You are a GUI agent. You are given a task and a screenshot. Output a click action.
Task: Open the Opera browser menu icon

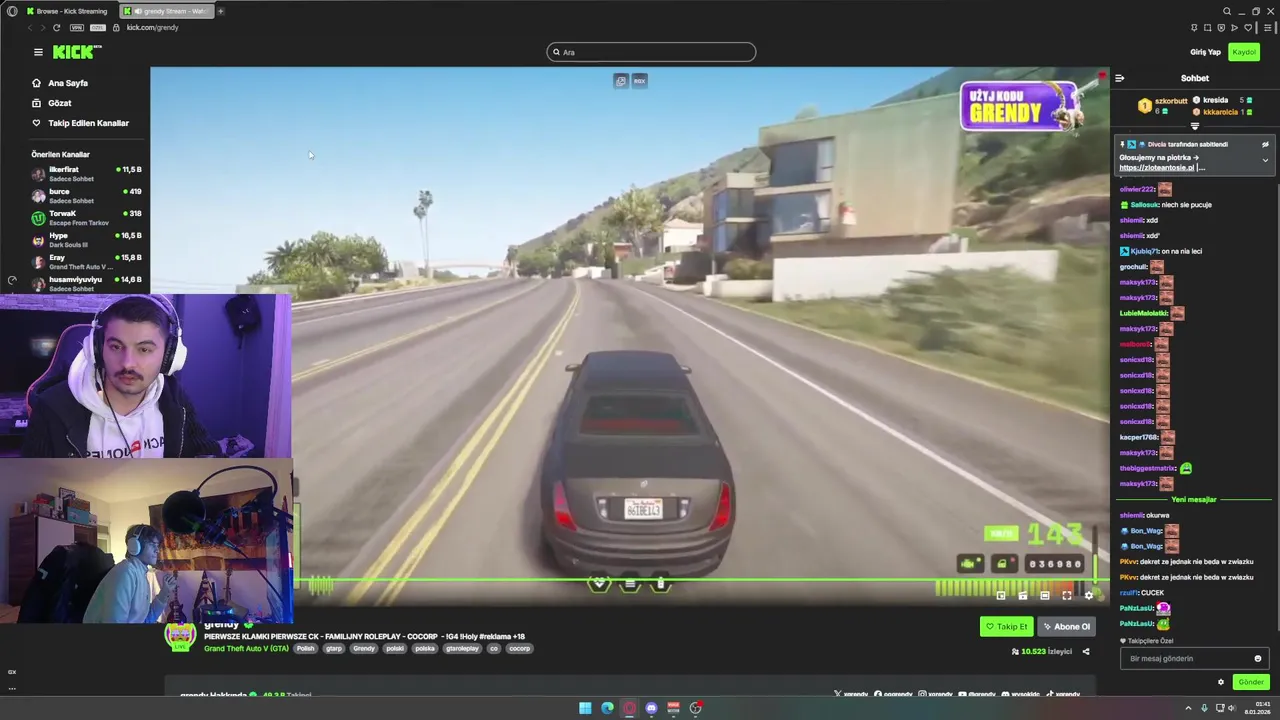click(11, 11)
